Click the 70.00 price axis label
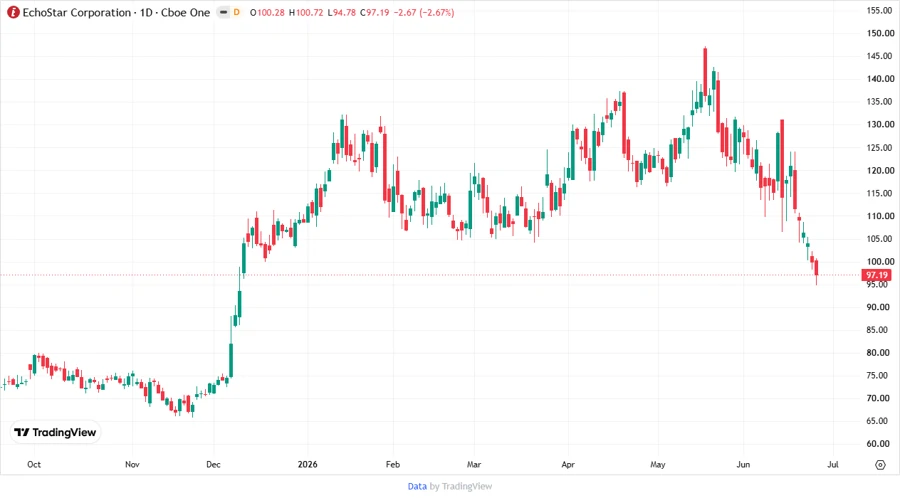The width and height of the screenshot is (900, 498). click(x=879, y=398)
